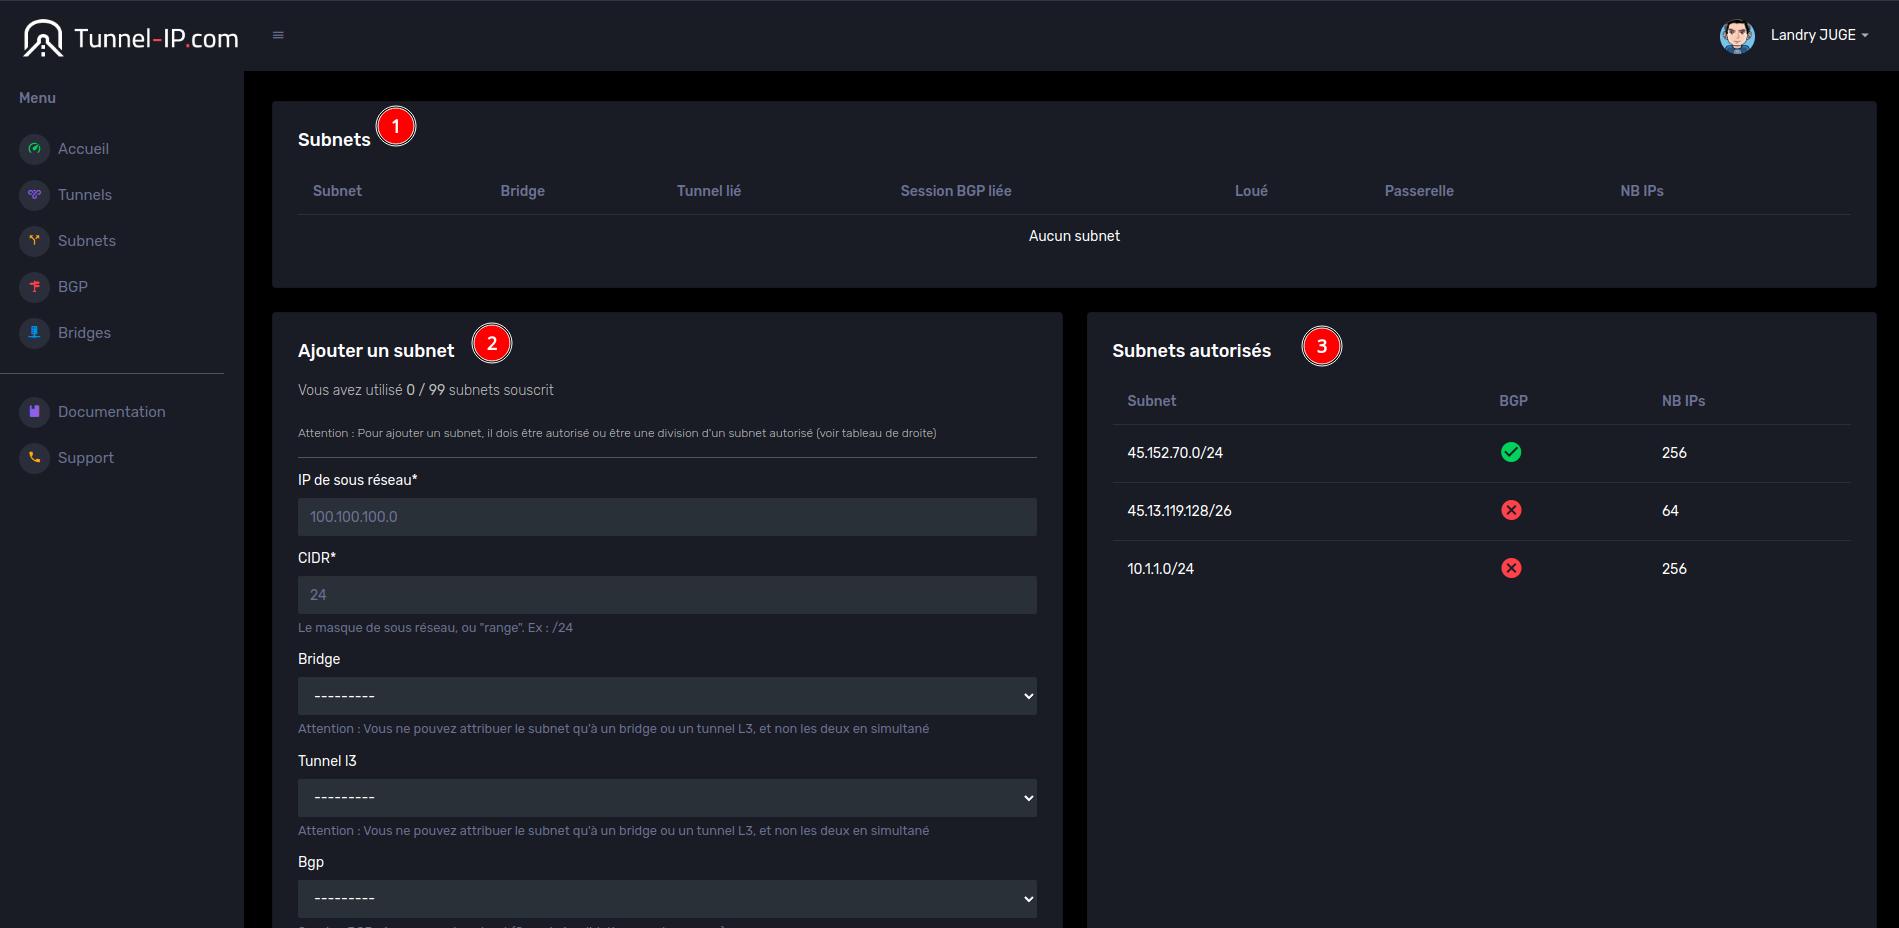Click the Documentation book icon
Screen dimensions: 1899x928
tap(35, 412)
